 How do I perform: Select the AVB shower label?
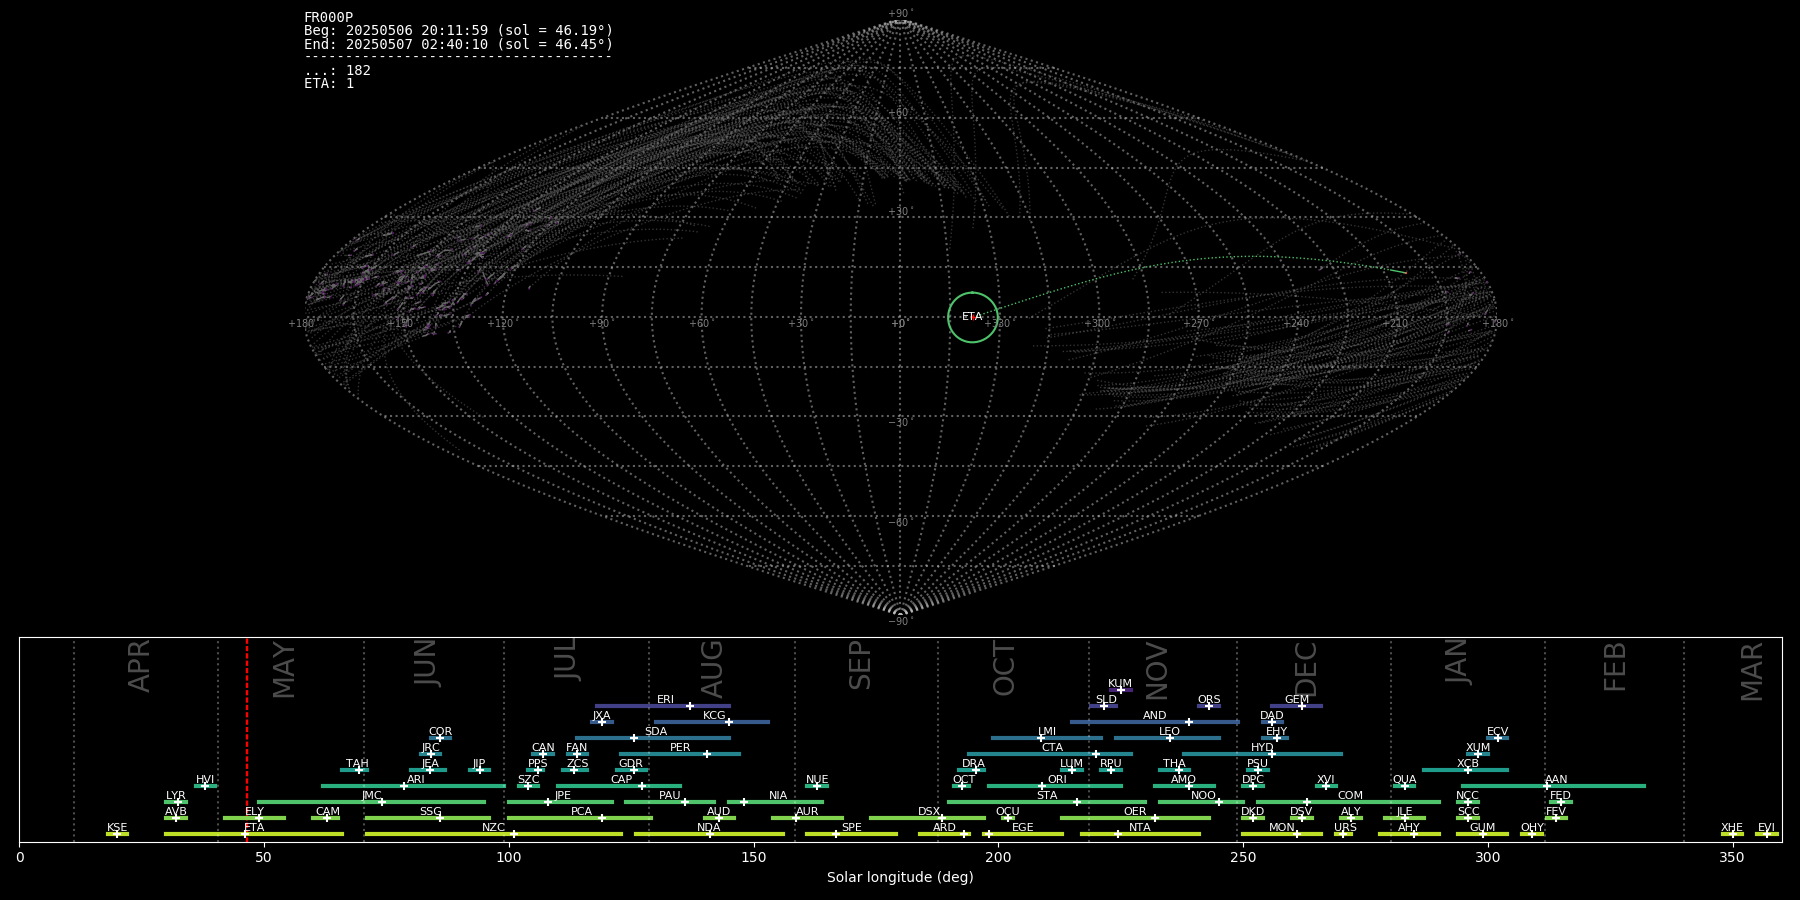(176, 812)
